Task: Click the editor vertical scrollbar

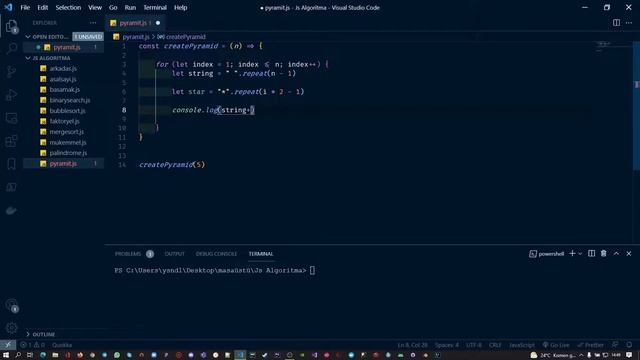Action: tap(636, 106)
